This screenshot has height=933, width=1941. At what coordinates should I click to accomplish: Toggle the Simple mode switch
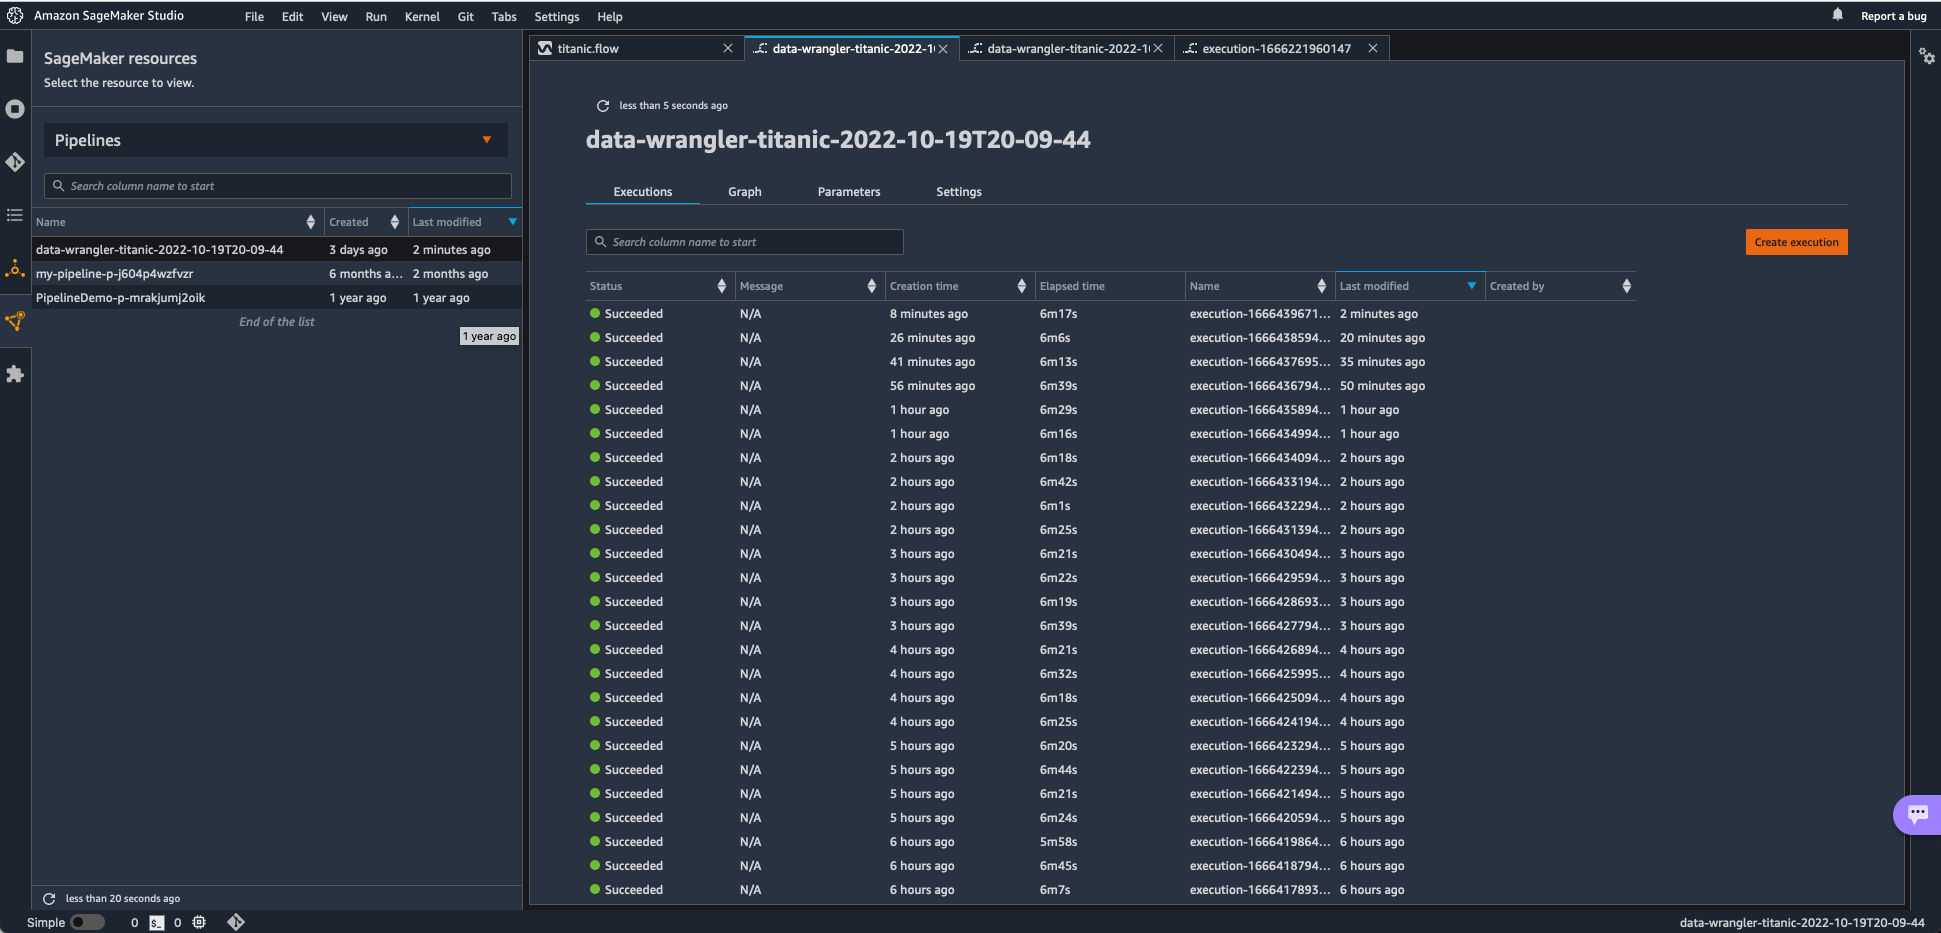[x=87, y=922]
